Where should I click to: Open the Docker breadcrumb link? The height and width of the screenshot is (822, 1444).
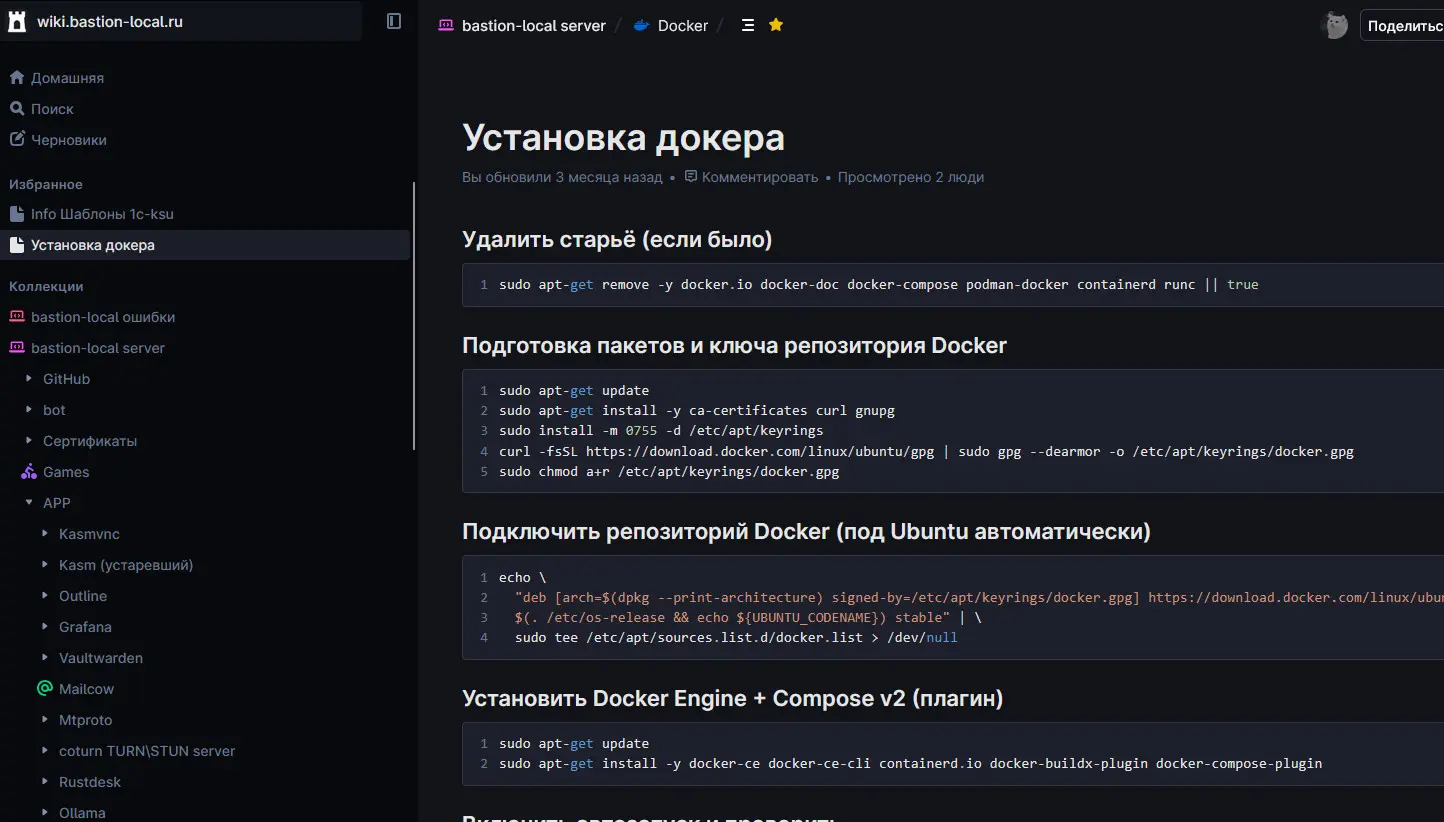683,26
